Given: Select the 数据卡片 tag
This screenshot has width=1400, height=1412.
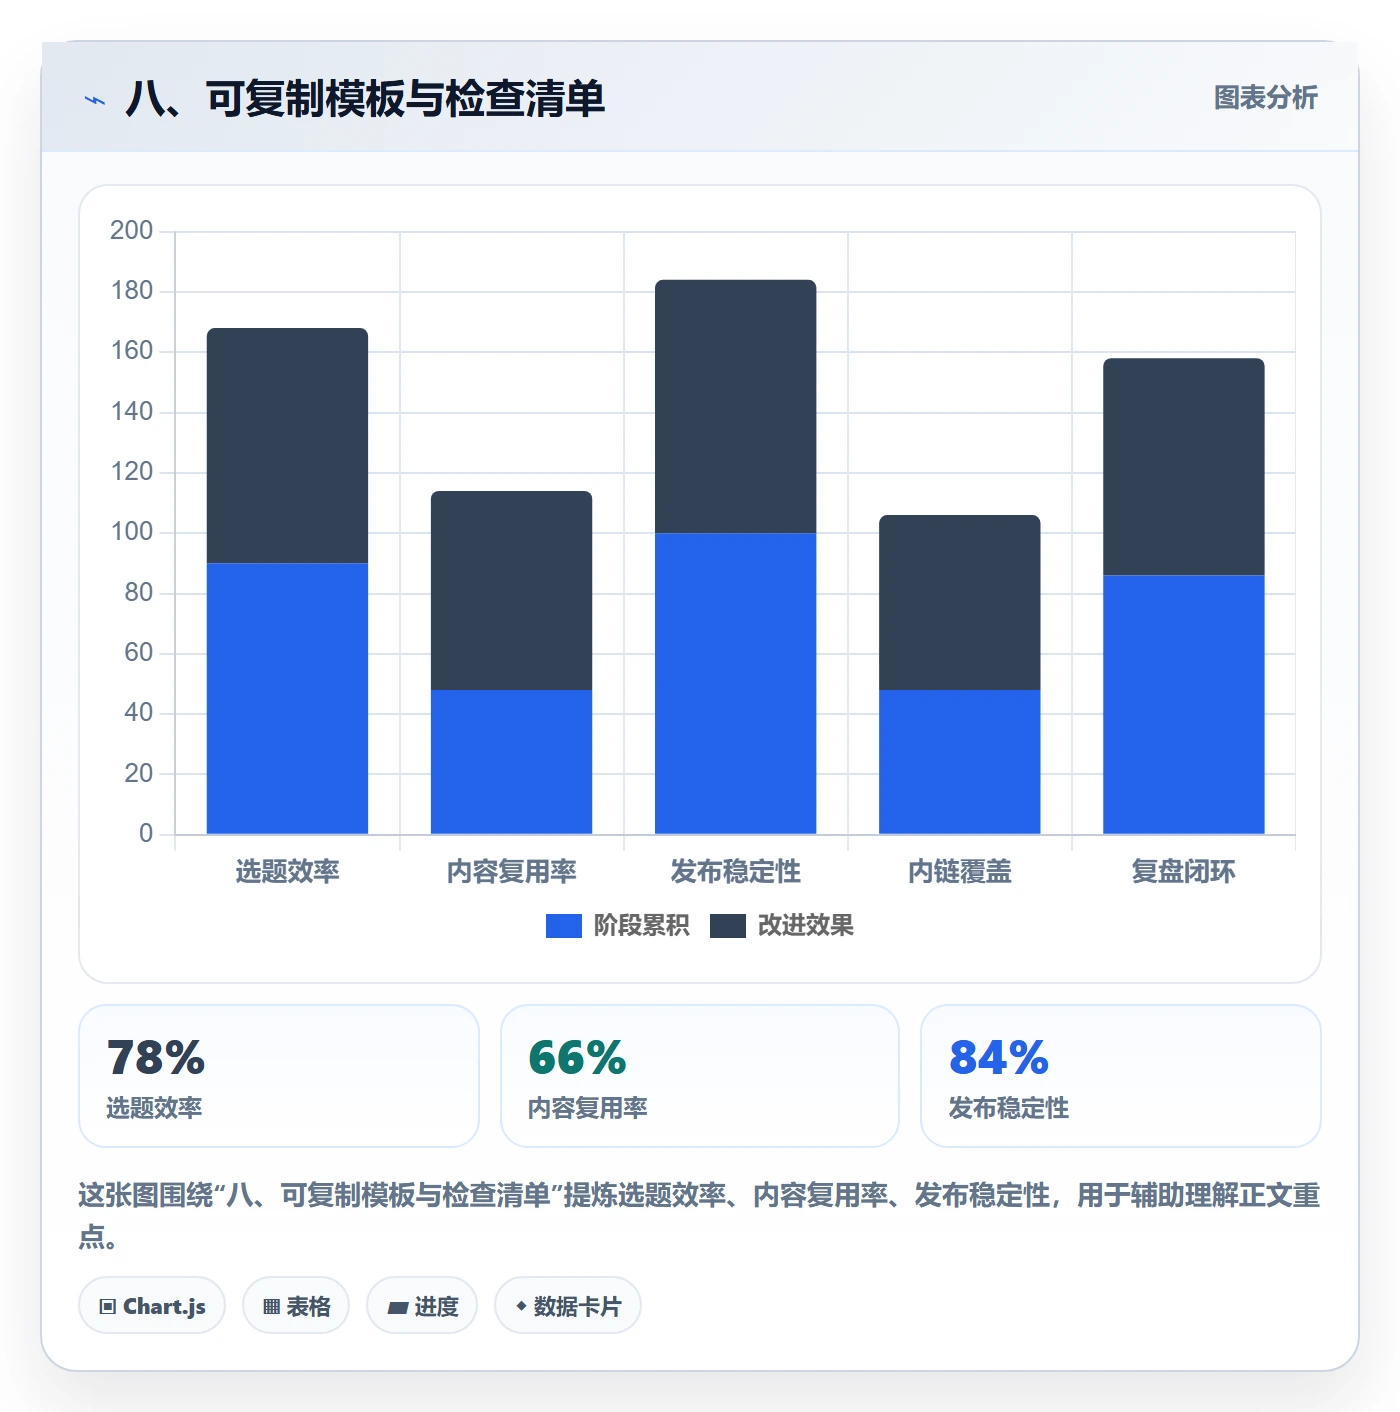Looking at the screenshot, I should click(x=568, y=1305).
